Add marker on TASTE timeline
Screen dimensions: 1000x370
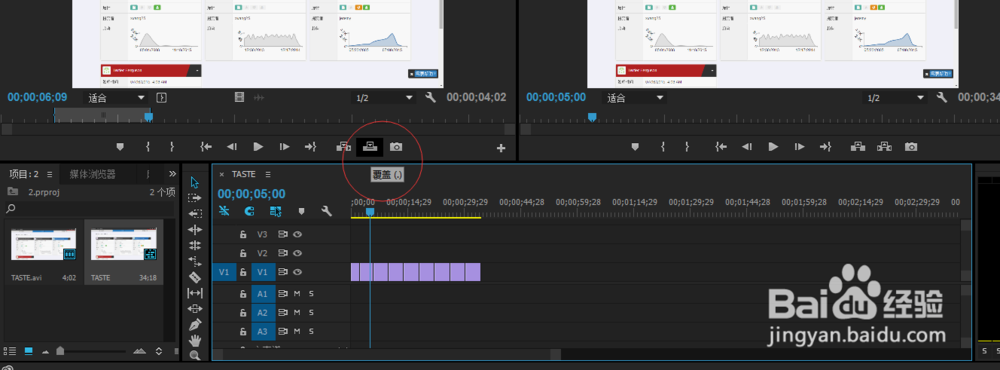point(302,211)
